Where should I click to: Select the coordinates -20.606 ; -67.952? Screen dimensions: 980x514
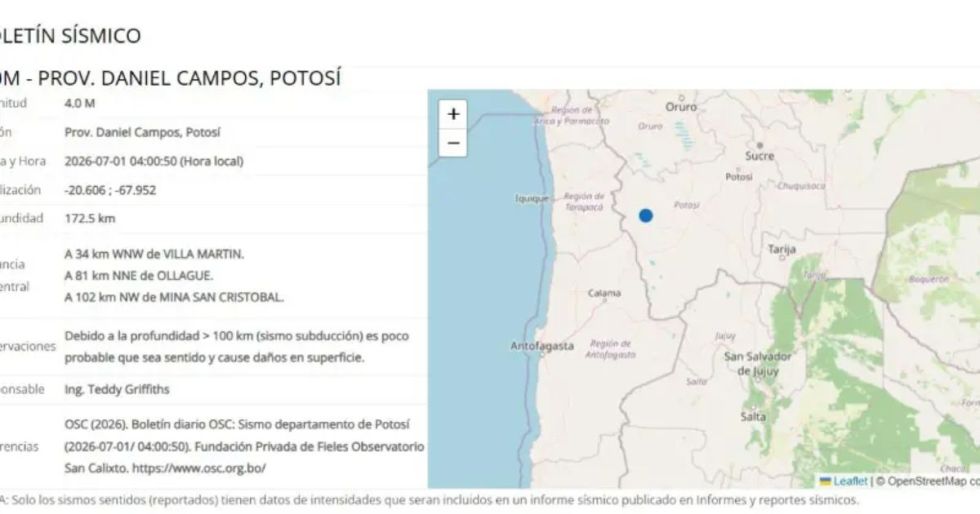110,190
